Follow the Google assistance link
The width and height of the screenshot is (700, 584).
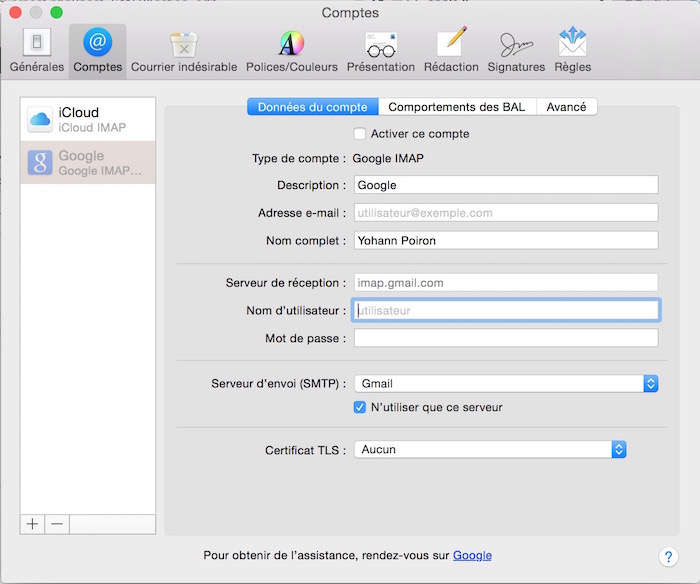tap(472, 555)
